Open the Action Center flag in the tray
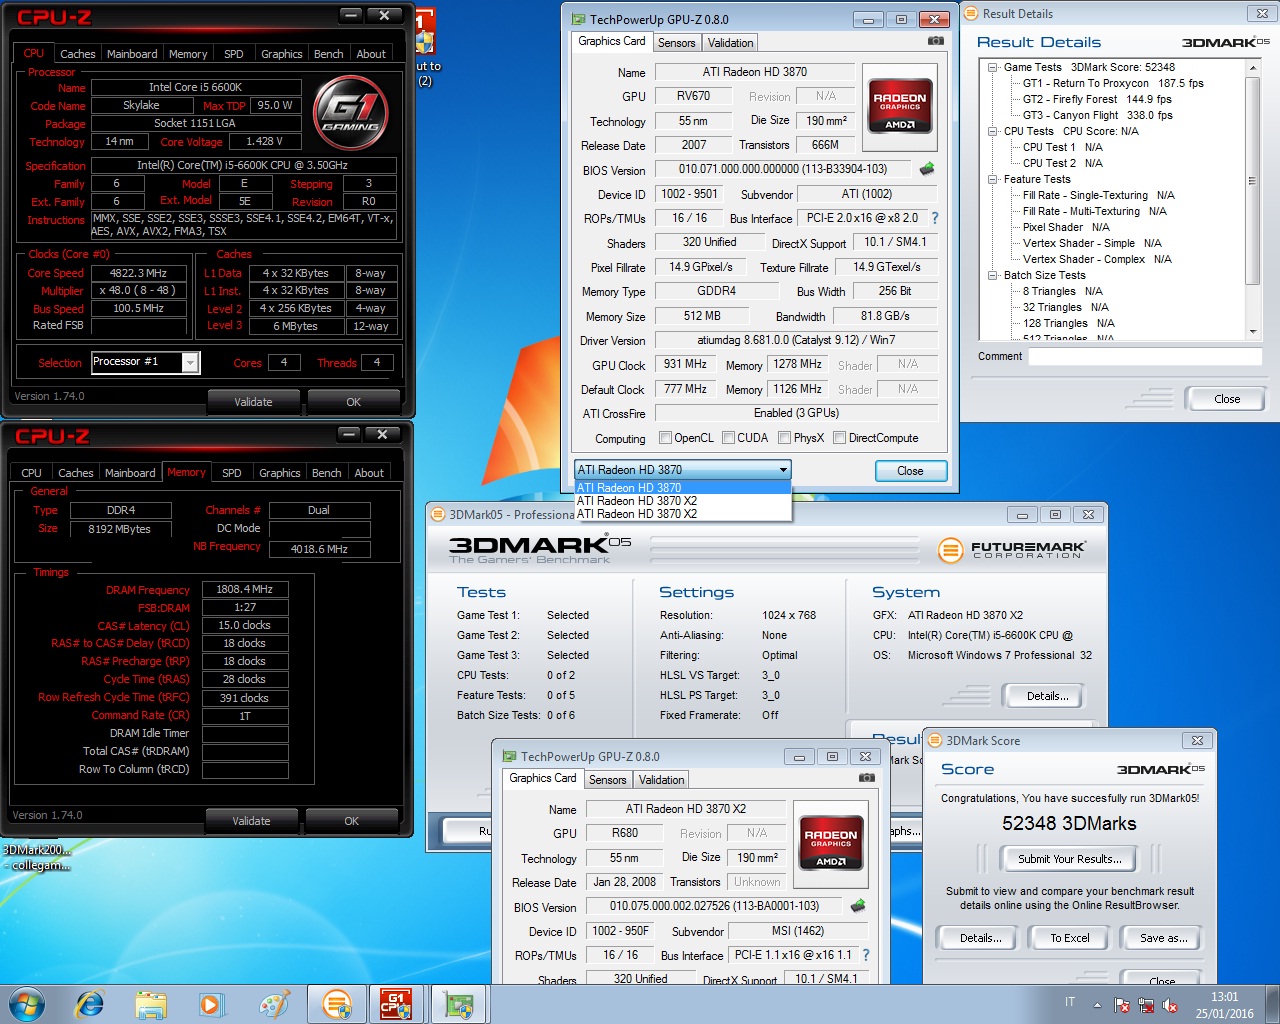 coord(1122,1005)
